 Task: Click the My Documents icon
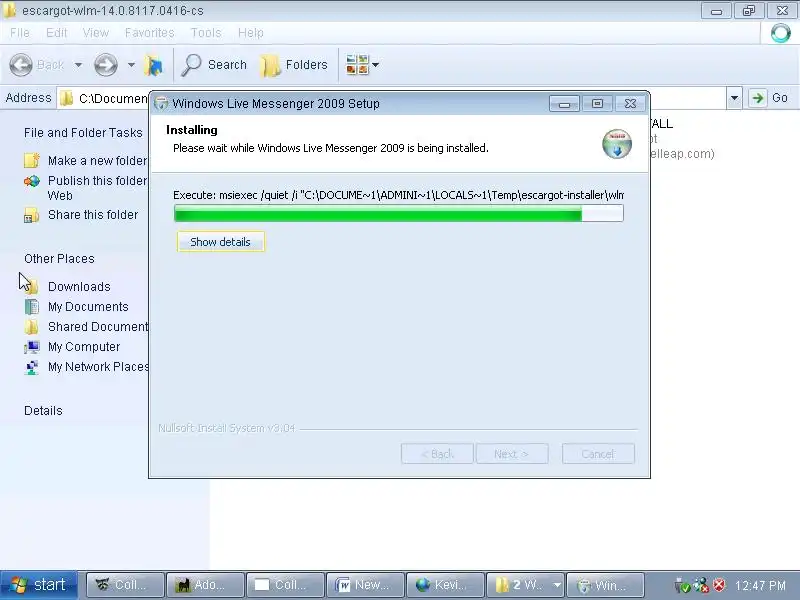point(32,307)
